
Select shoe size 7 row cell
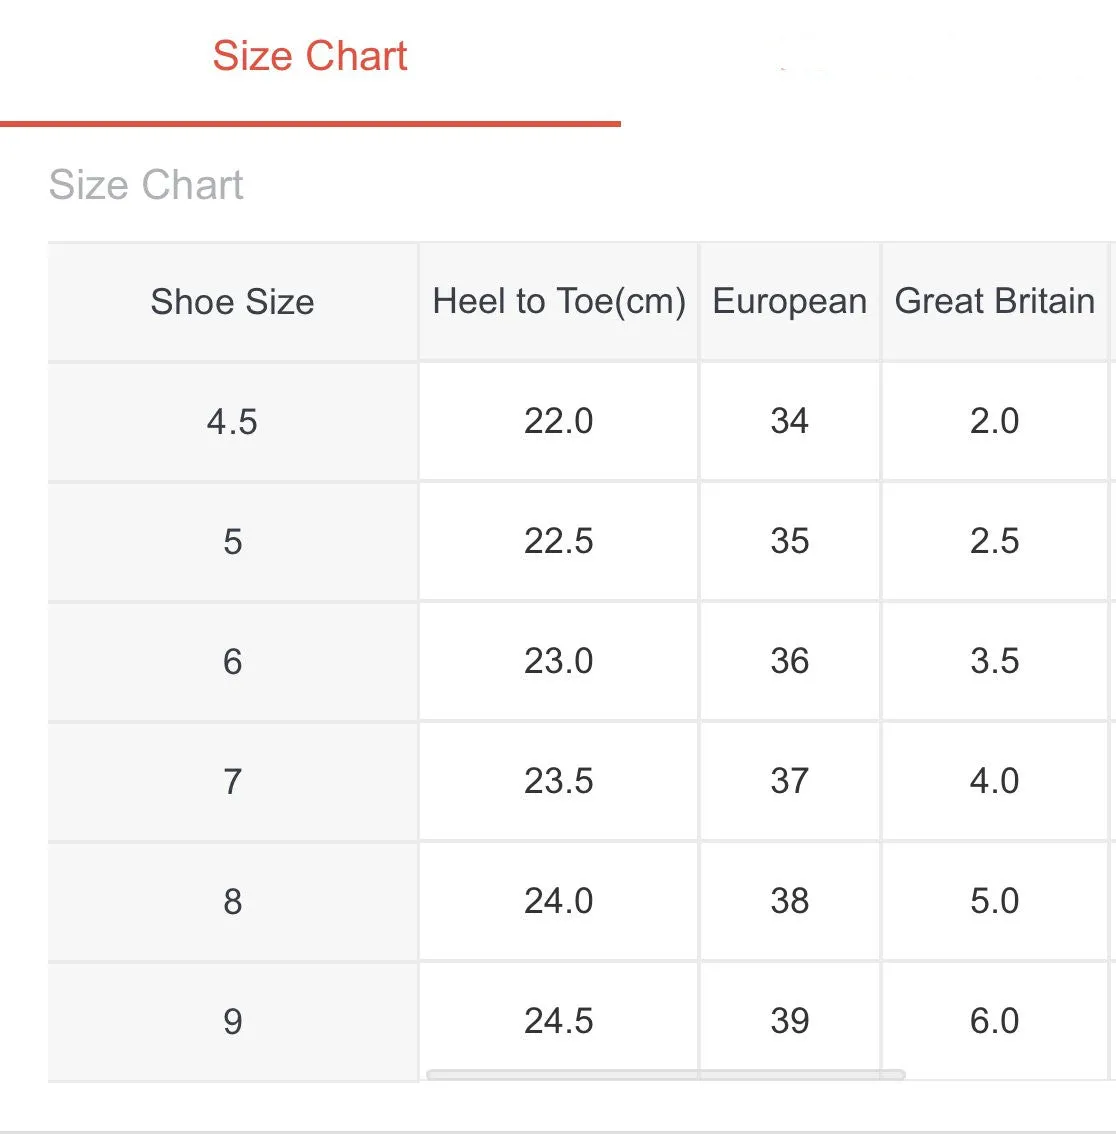(232, 782)
